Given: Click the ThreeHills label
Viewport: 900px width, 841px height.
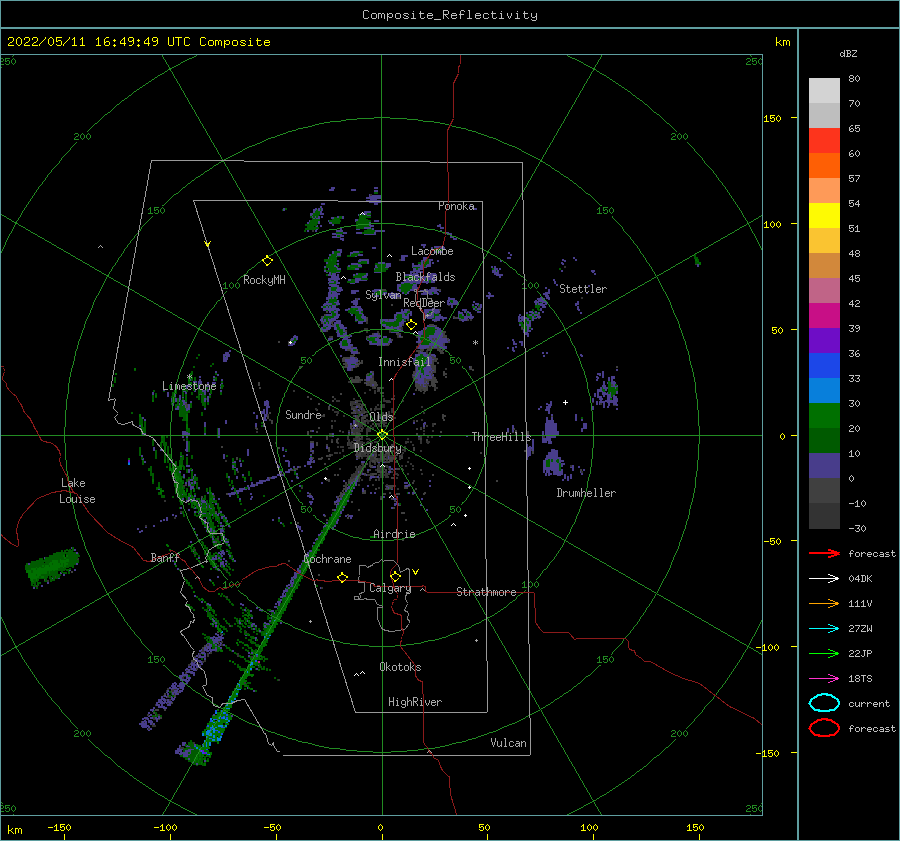Looking at the screenshot, I should (x=502, y=437).
